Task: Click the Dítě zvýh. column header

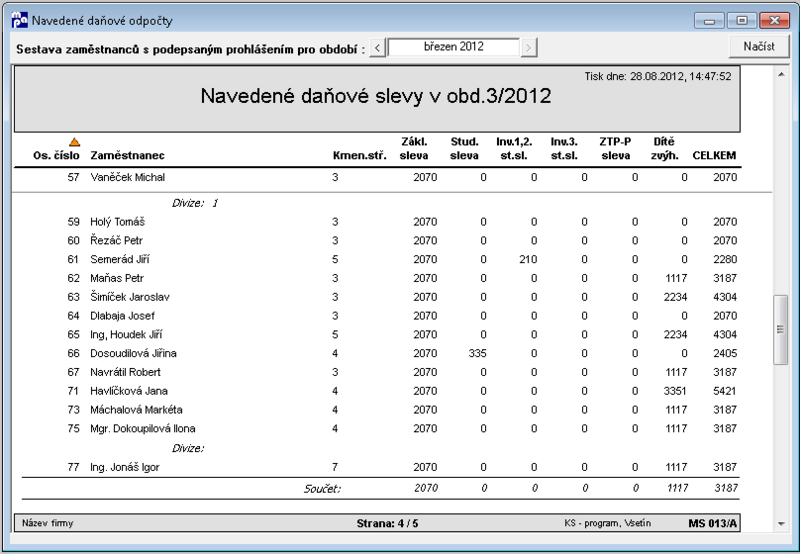Action: pyautogui.click(x=664, y=148)
